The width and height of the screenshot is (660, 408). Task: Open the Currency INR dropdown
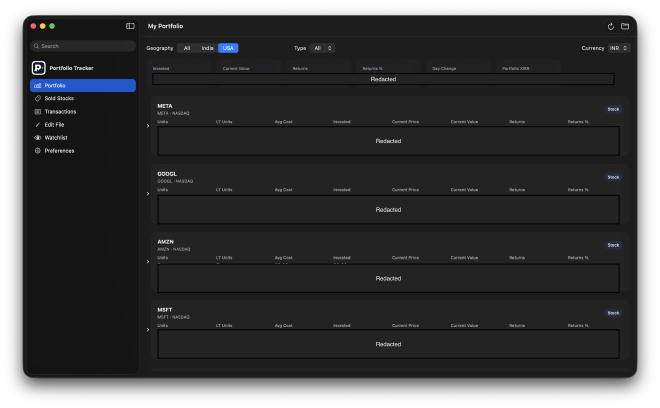pyautogui.click(x=619, y=48)
